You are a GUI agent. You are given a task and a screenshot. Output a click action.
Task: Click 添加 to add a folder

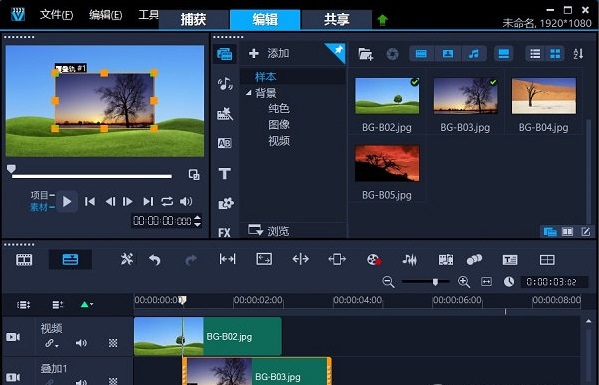pyautogui.click(x=269, y=53)
